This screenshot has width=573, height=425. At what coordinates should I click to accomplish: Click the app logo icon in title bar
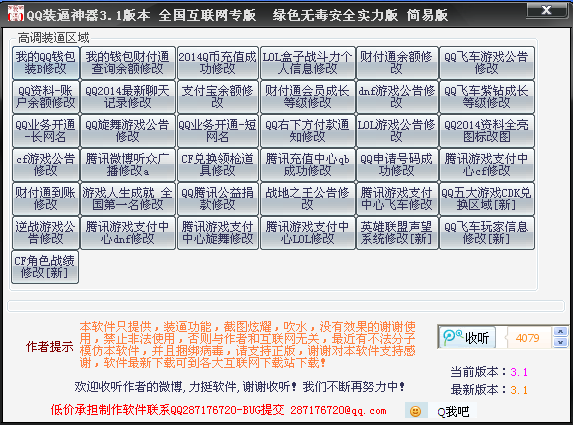pos(16,13)
